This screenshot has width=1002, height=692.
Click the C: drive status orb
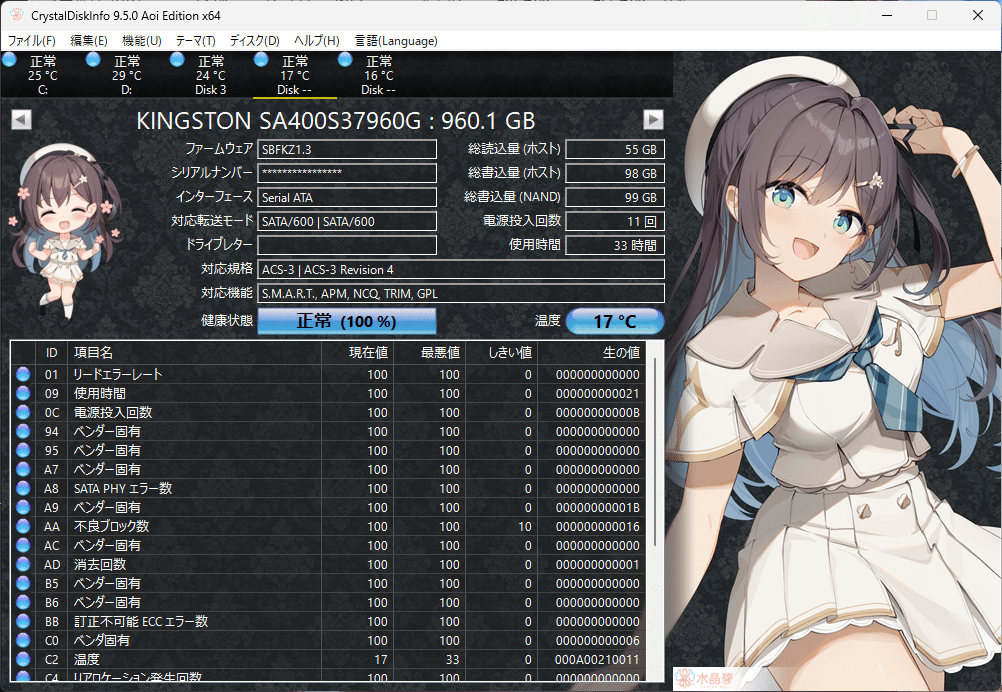(10, 60)
